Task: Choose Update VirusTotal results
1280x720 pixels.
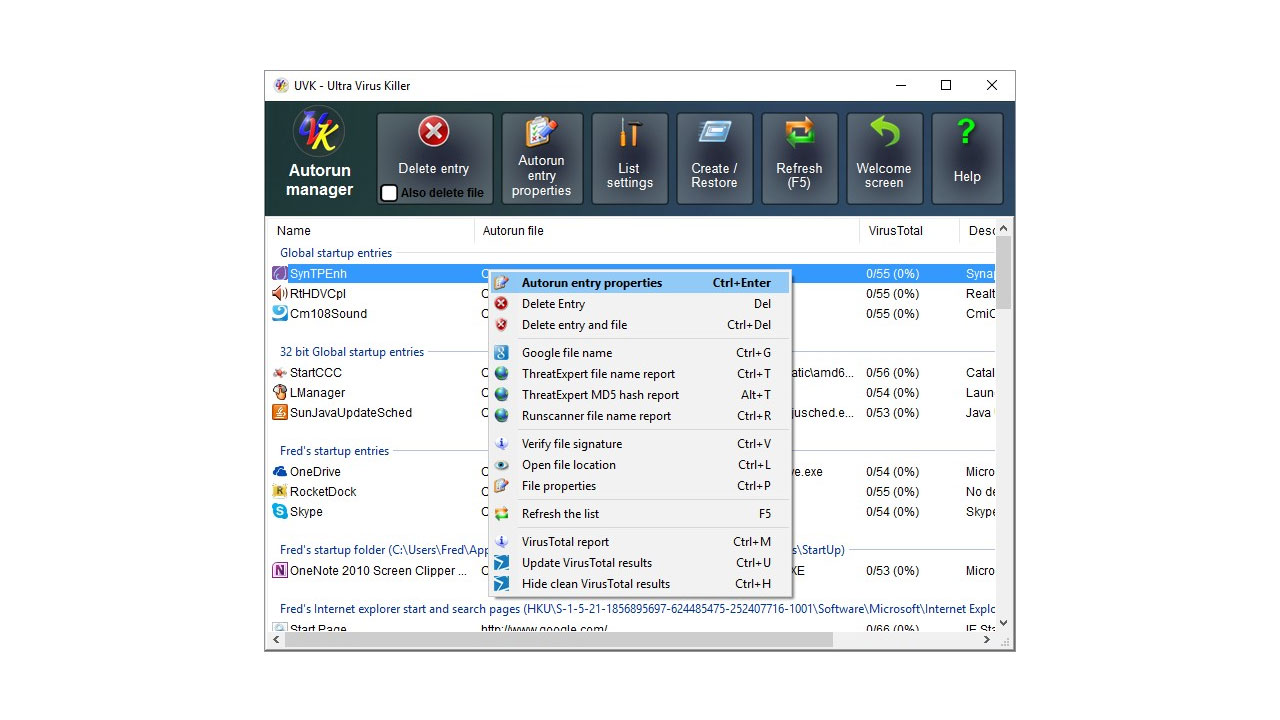Action: click(x=640, y=563)
